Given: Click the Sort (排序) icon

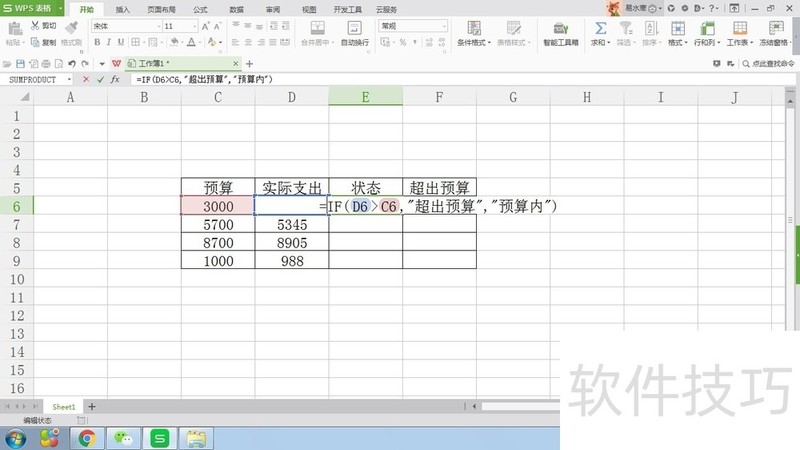Looking at the screenshot, I should [x=651, y=28].
